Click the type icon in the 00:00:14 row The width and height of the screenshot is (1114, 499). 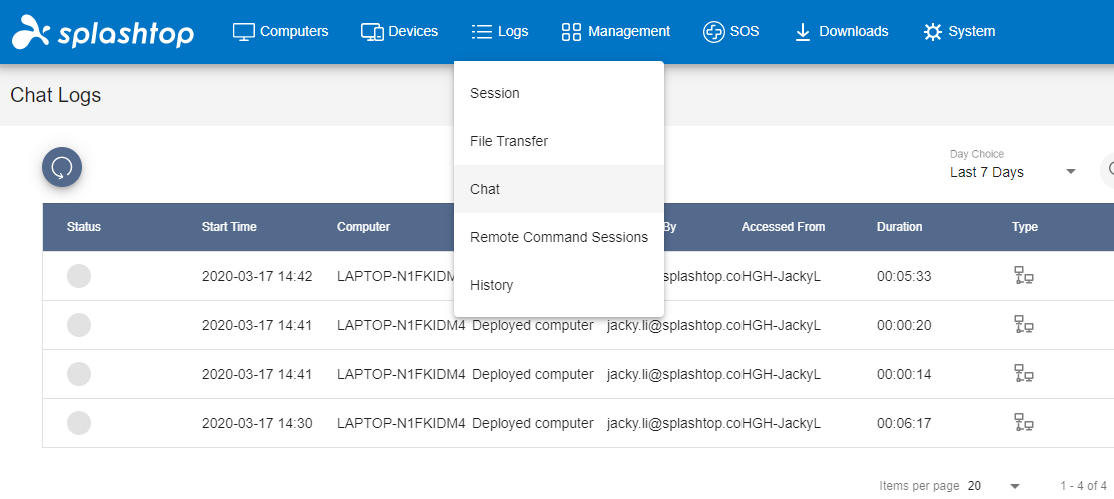(x=1023, y=374)
